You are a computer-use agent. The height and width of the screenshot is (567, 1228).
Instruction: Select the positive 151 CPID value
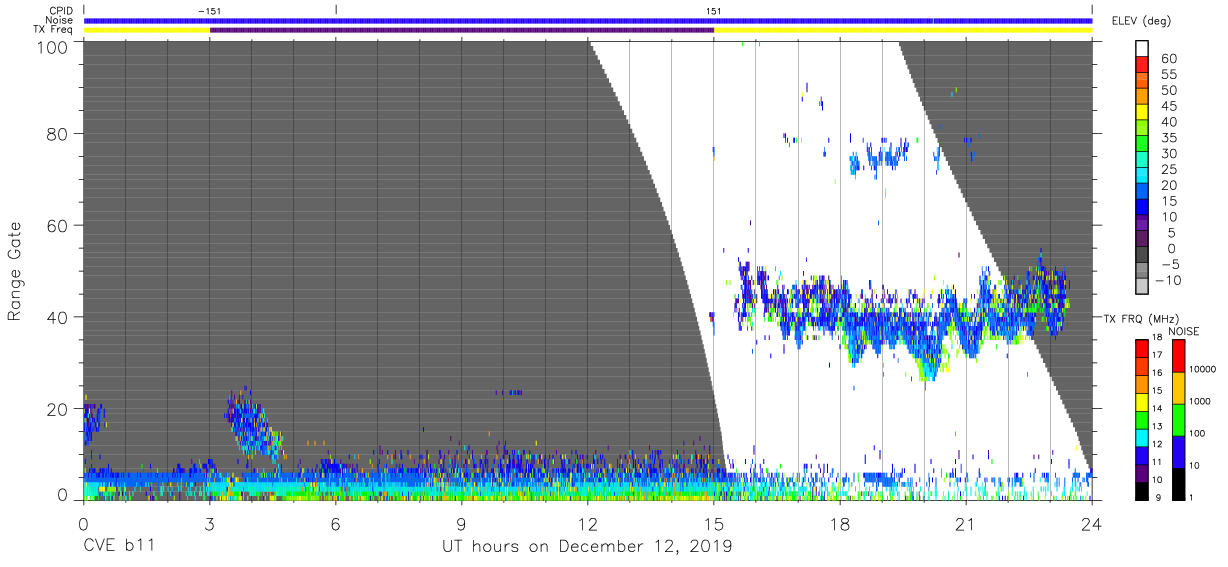(x=713, y=11)
